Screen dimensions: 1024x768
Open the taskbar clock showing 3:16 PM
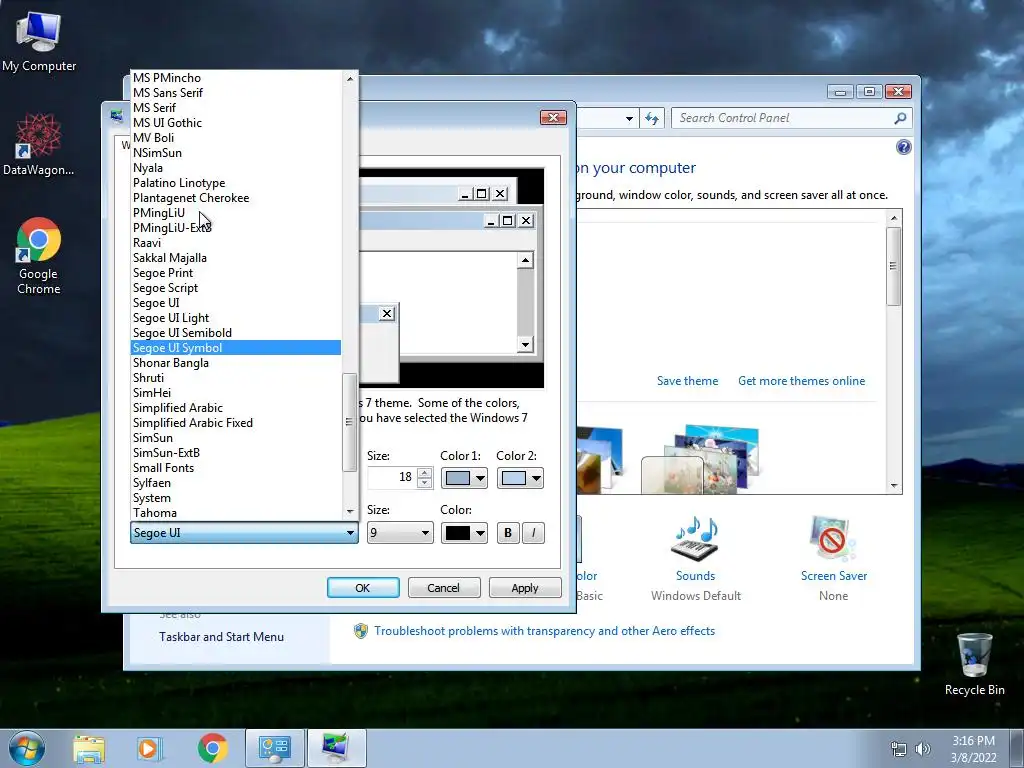click(973, 749)
